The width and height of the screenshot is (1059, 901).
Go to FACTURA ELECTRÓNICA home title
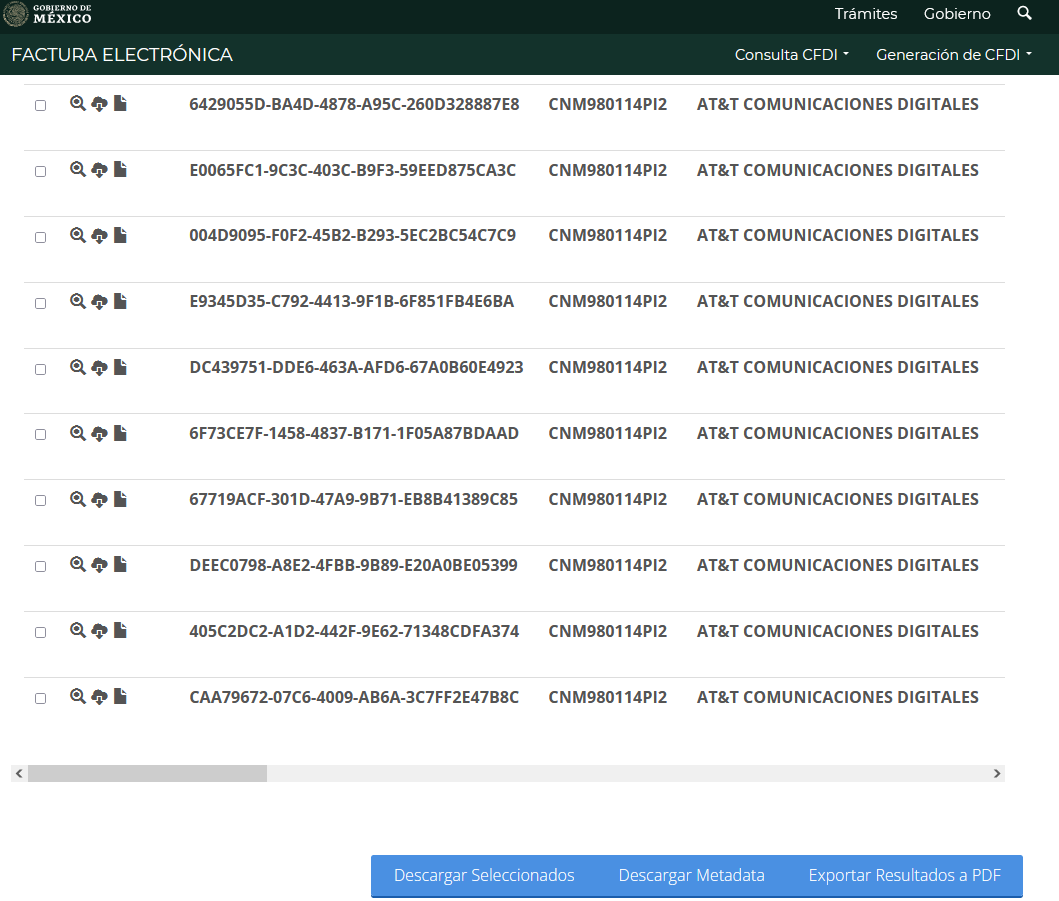(x=122, y=55)
